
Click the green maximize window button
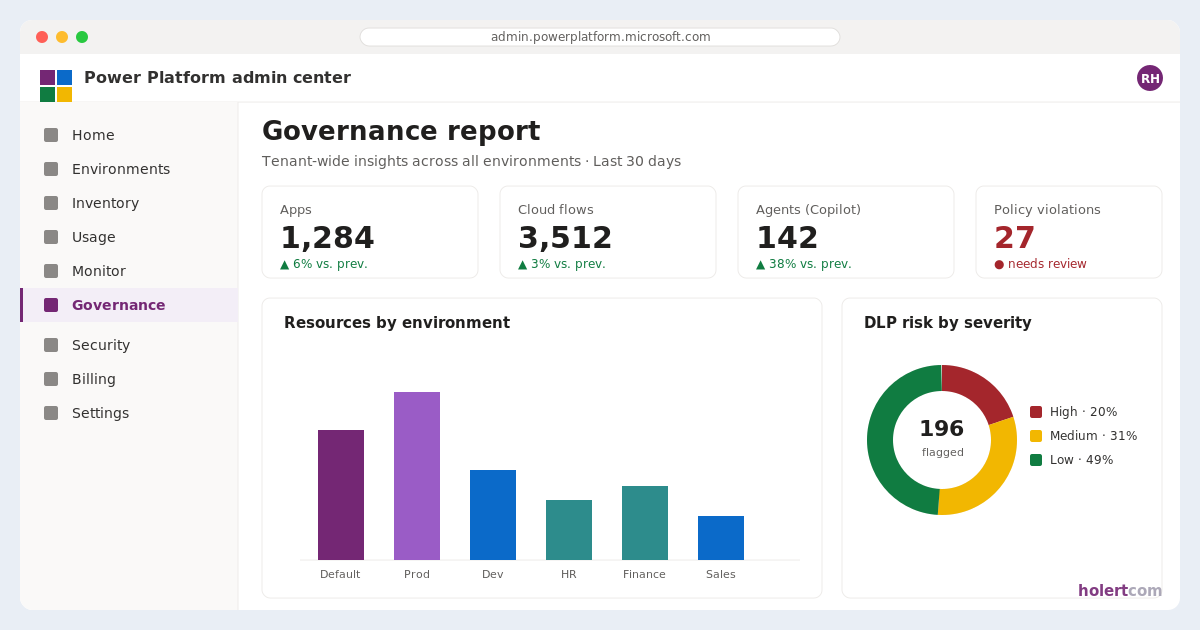82,37
